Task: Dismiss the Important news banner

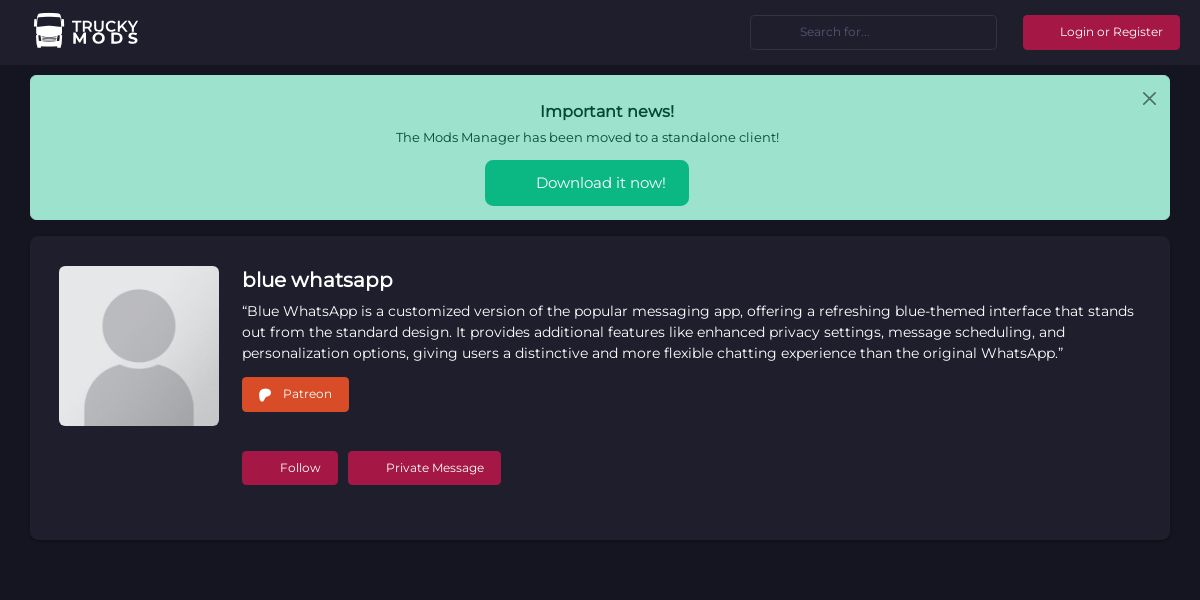Action: [x=1149, y=99]
